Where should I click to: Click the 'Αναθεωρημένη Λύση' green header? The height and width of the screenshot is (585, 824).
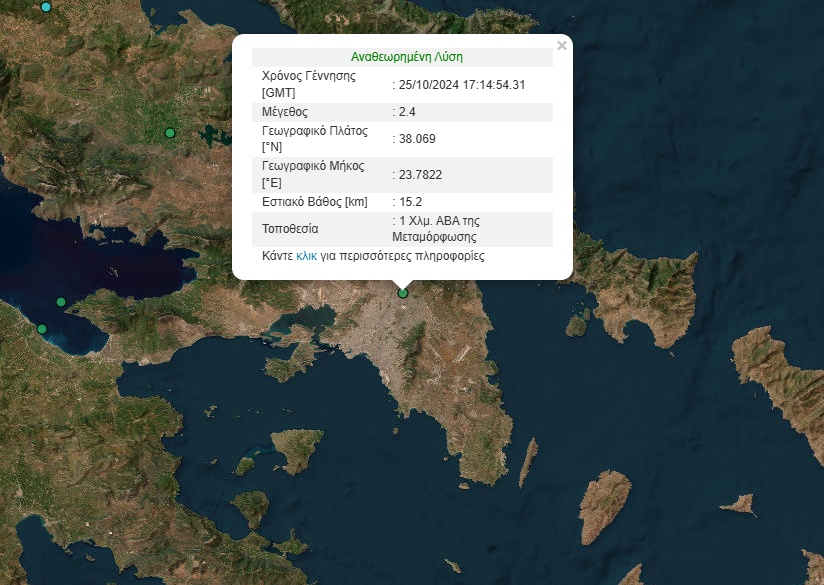[x=406, y=57]
